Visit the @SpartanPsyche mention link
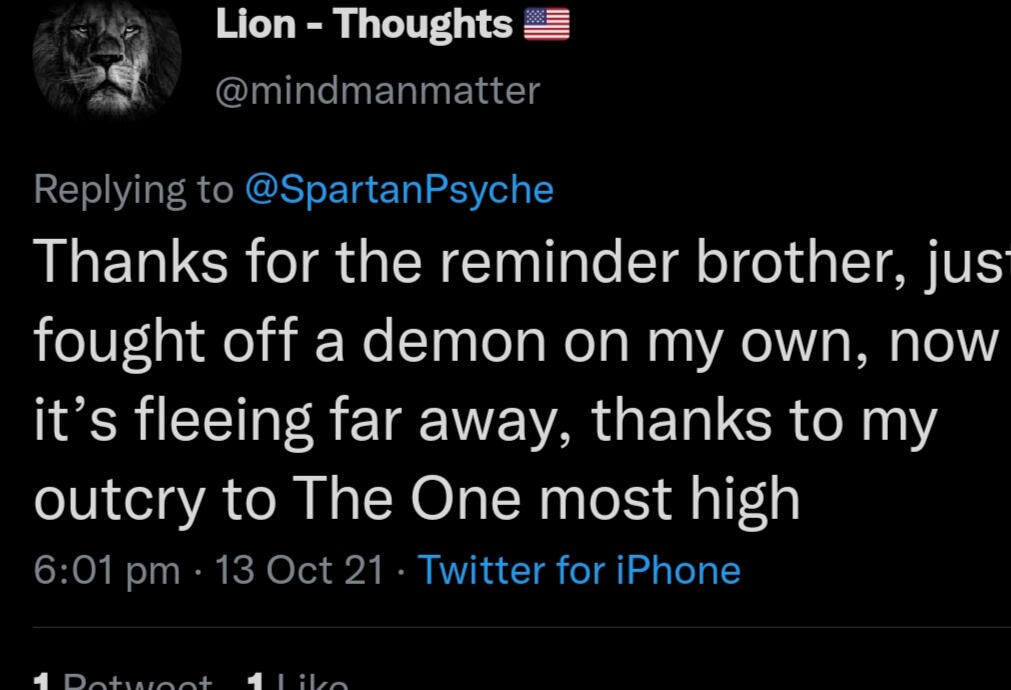The height and width of the screenshot is (690, 1011). 398,189
